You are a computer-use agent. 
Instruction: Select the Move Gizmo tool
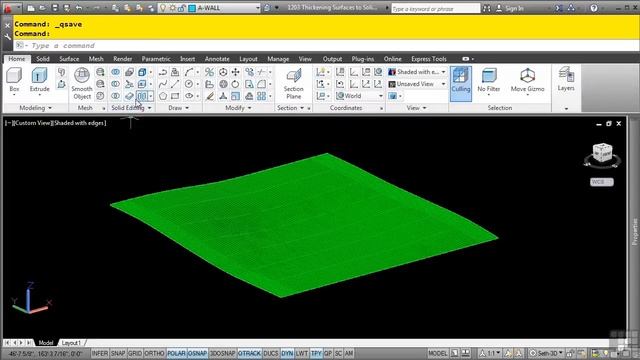coord(527,81)
